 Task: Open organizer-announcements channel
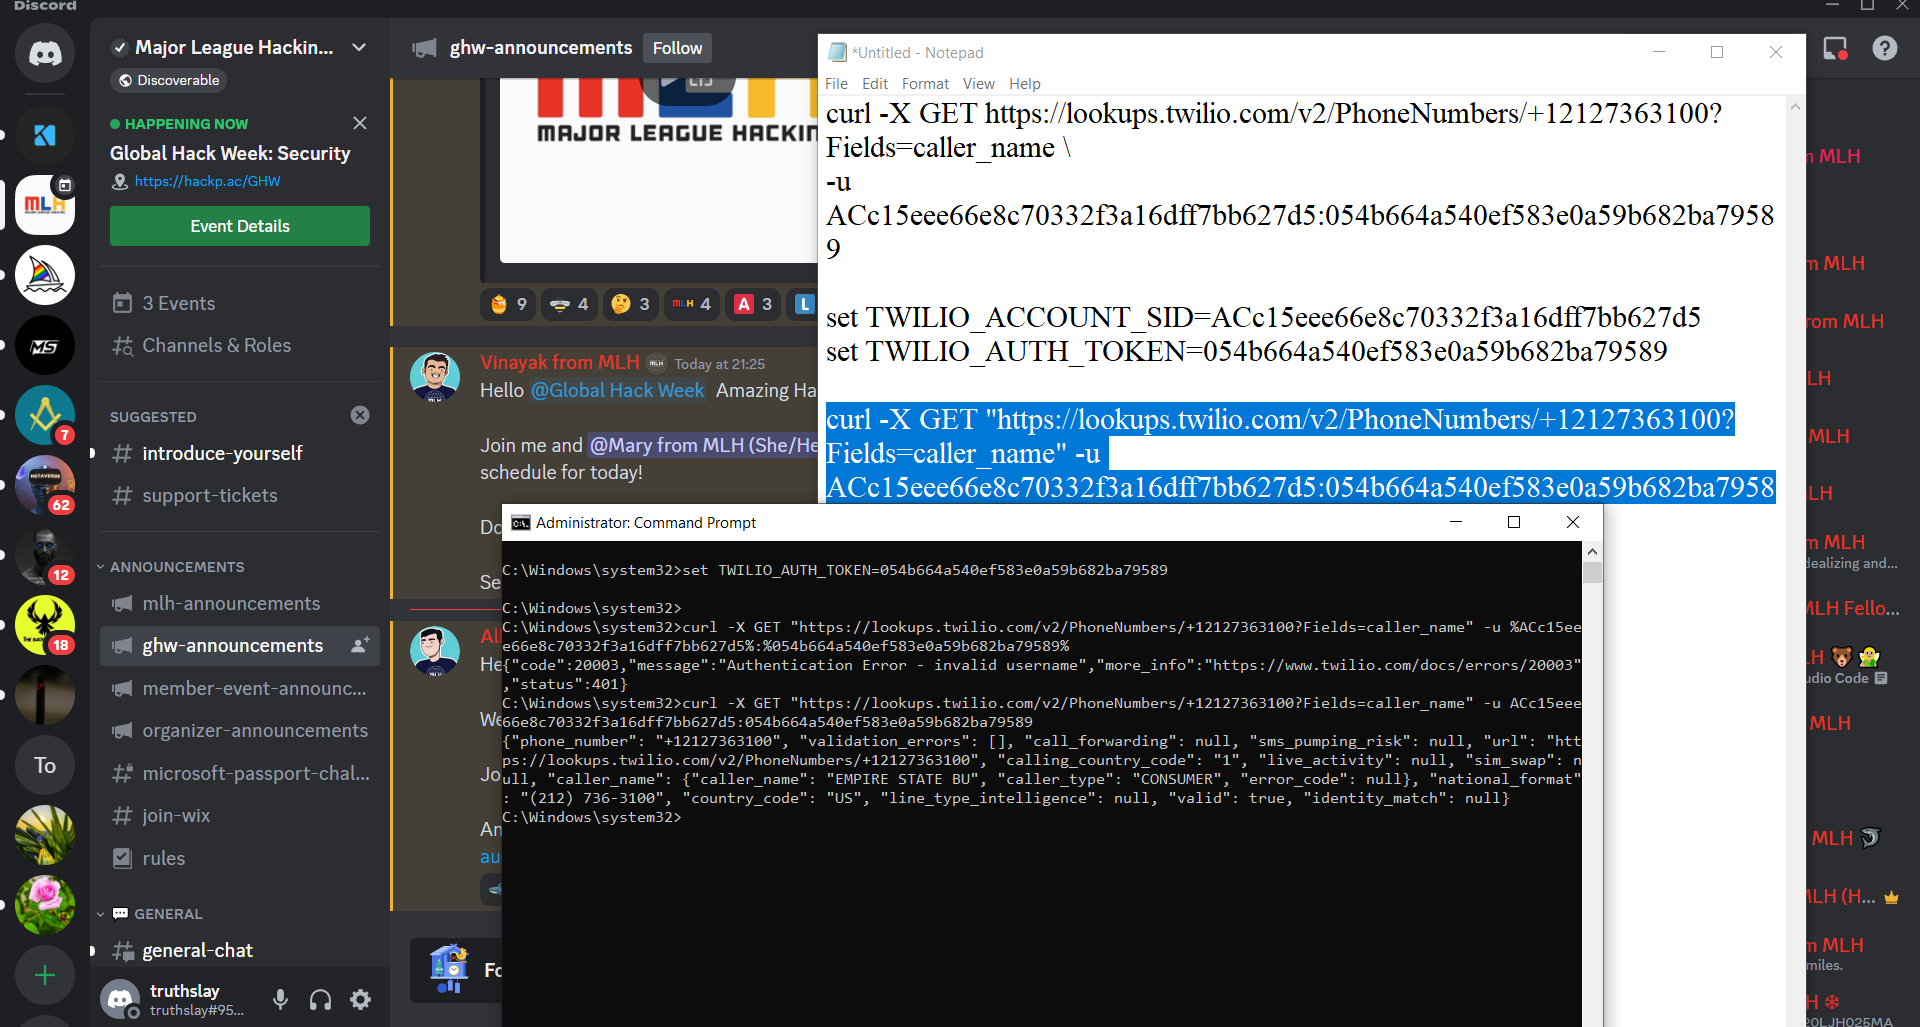(x=240, y=730)
